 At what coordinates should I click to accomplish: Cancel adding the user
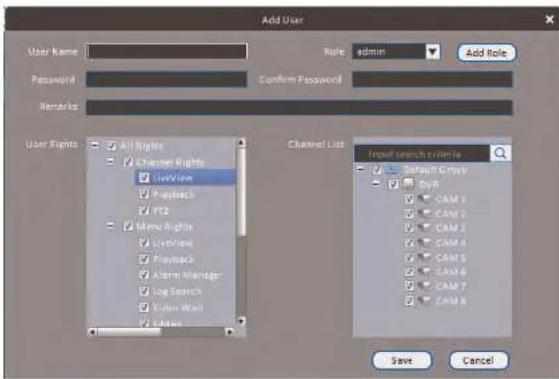click(x=478, y=360)
